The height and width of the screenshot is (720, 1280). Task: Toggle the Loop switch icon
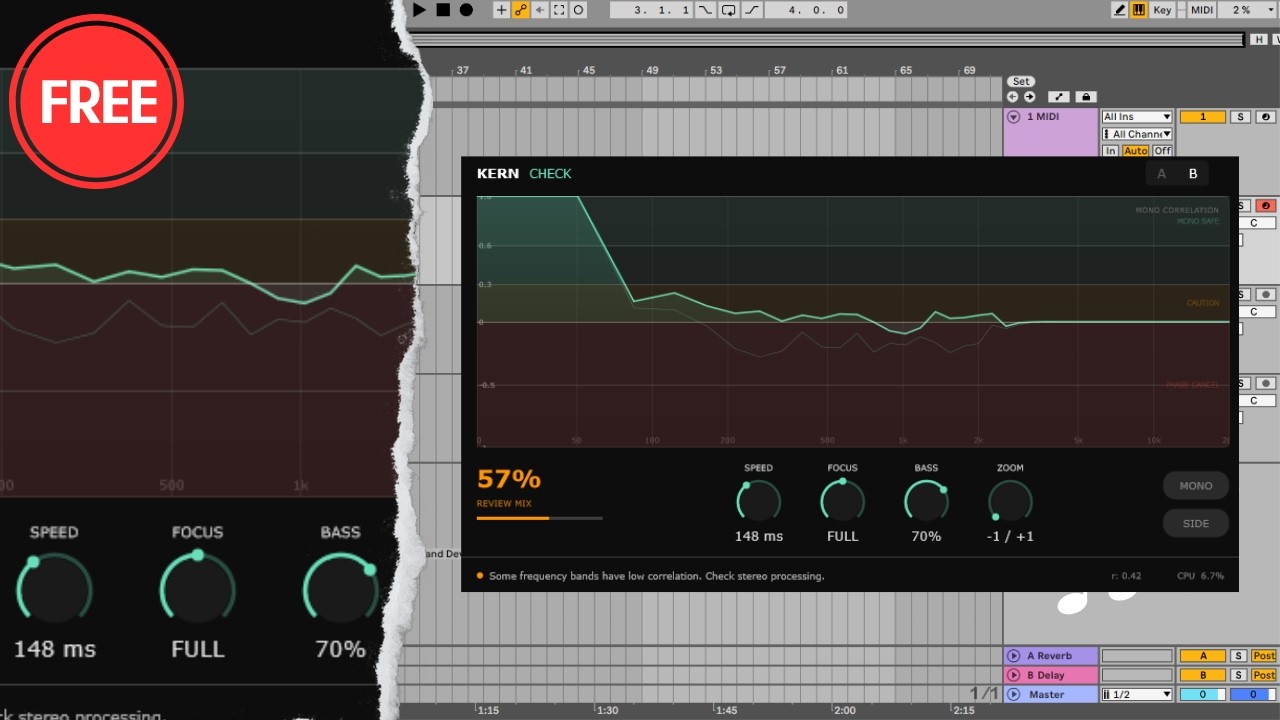(728, 10)
